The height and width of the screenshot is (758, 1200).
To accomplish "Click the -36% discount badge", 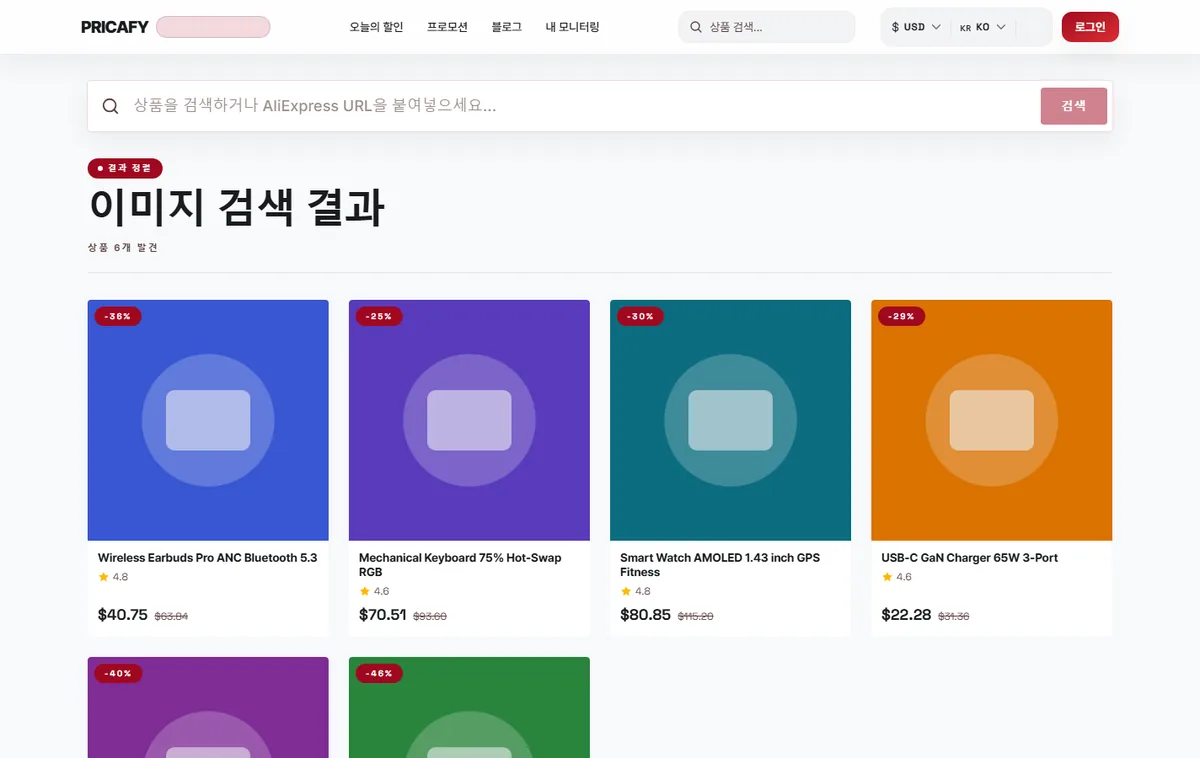I will 119,316.
